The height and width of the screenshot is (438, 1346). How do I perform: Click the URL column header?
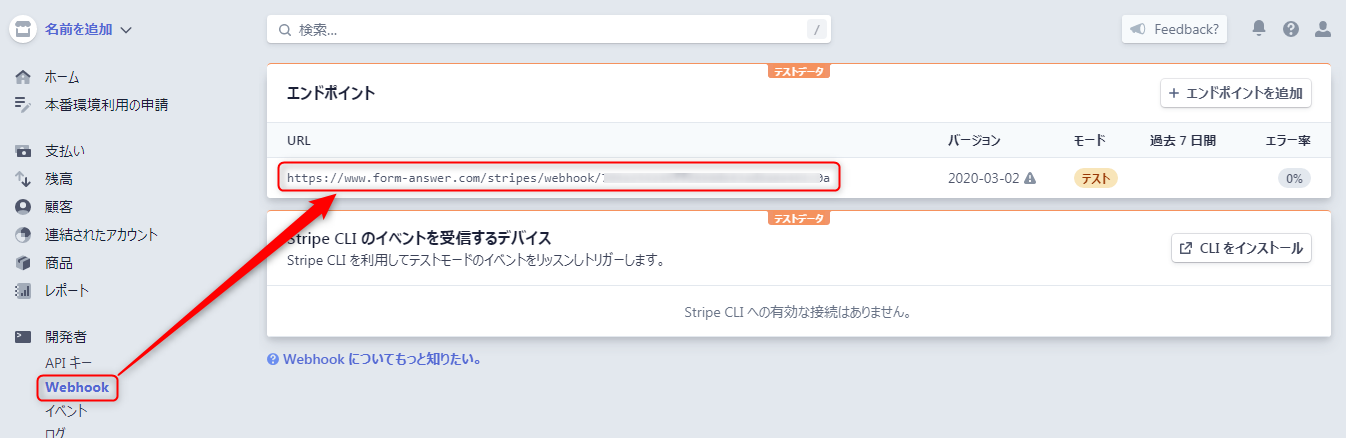click(x=299, y=140)
